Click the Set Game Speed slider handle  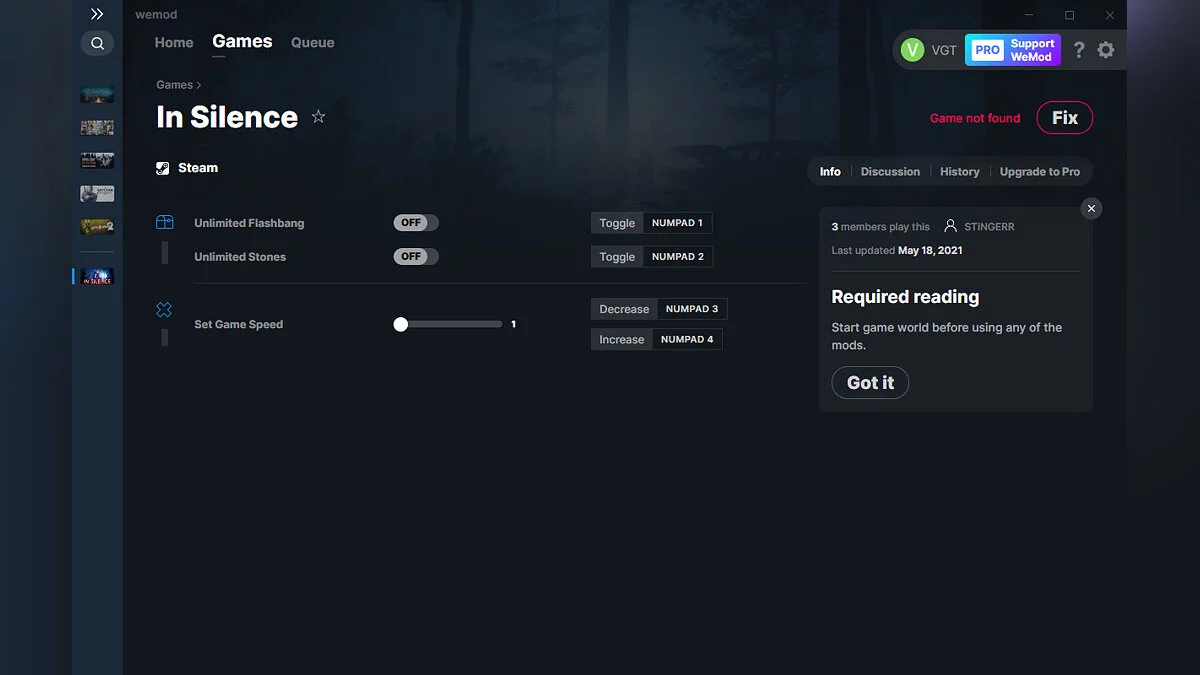click(x=401, y=323)
